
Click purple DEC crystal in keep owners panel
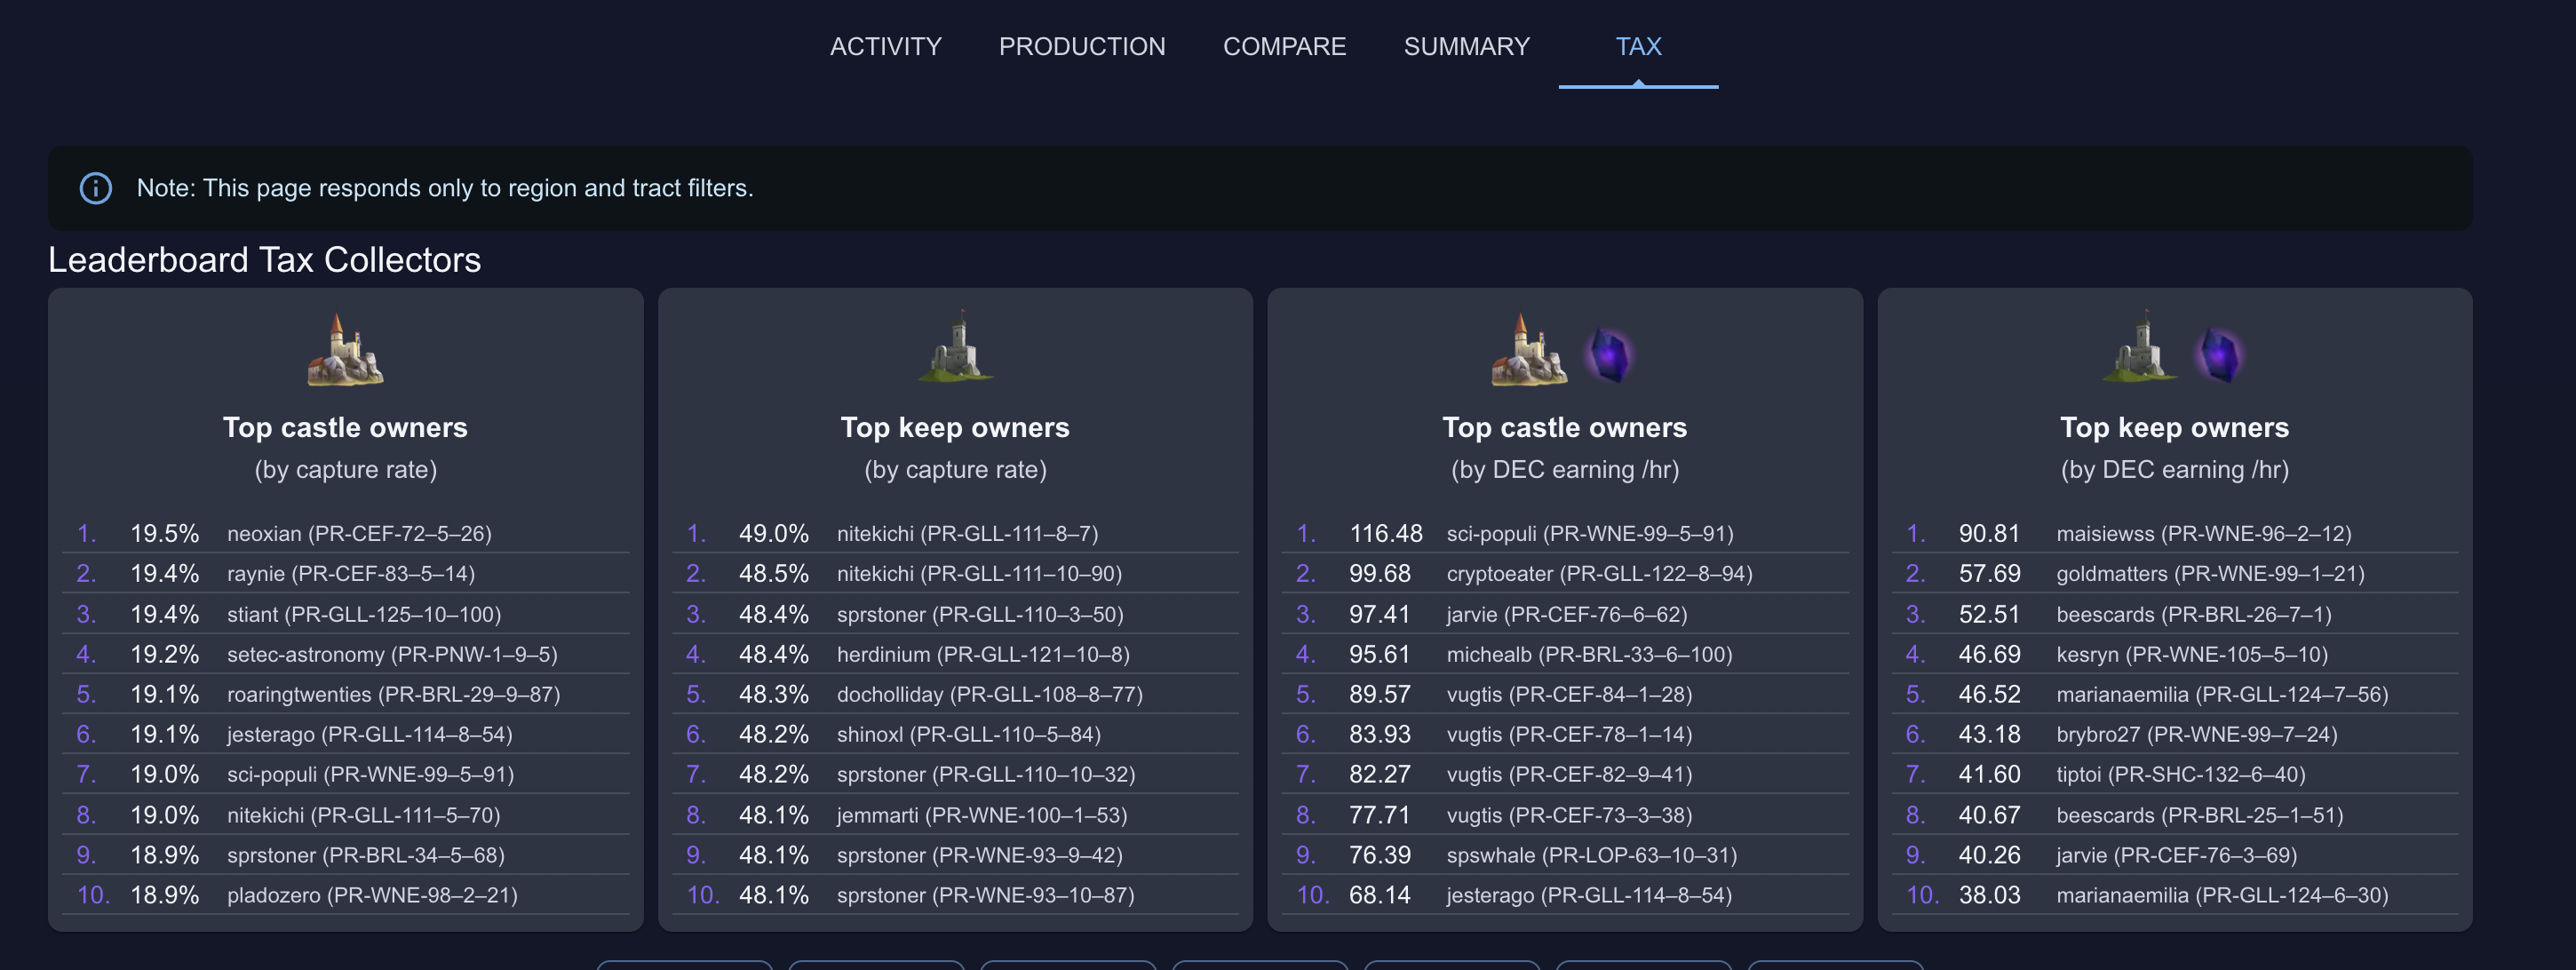(2219, 356)
